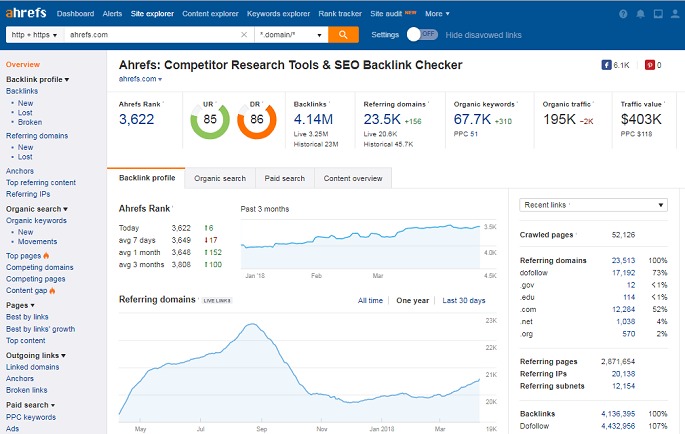Click the flame icon next to Content gap
The image size is (685, 434).
(52, 291)
